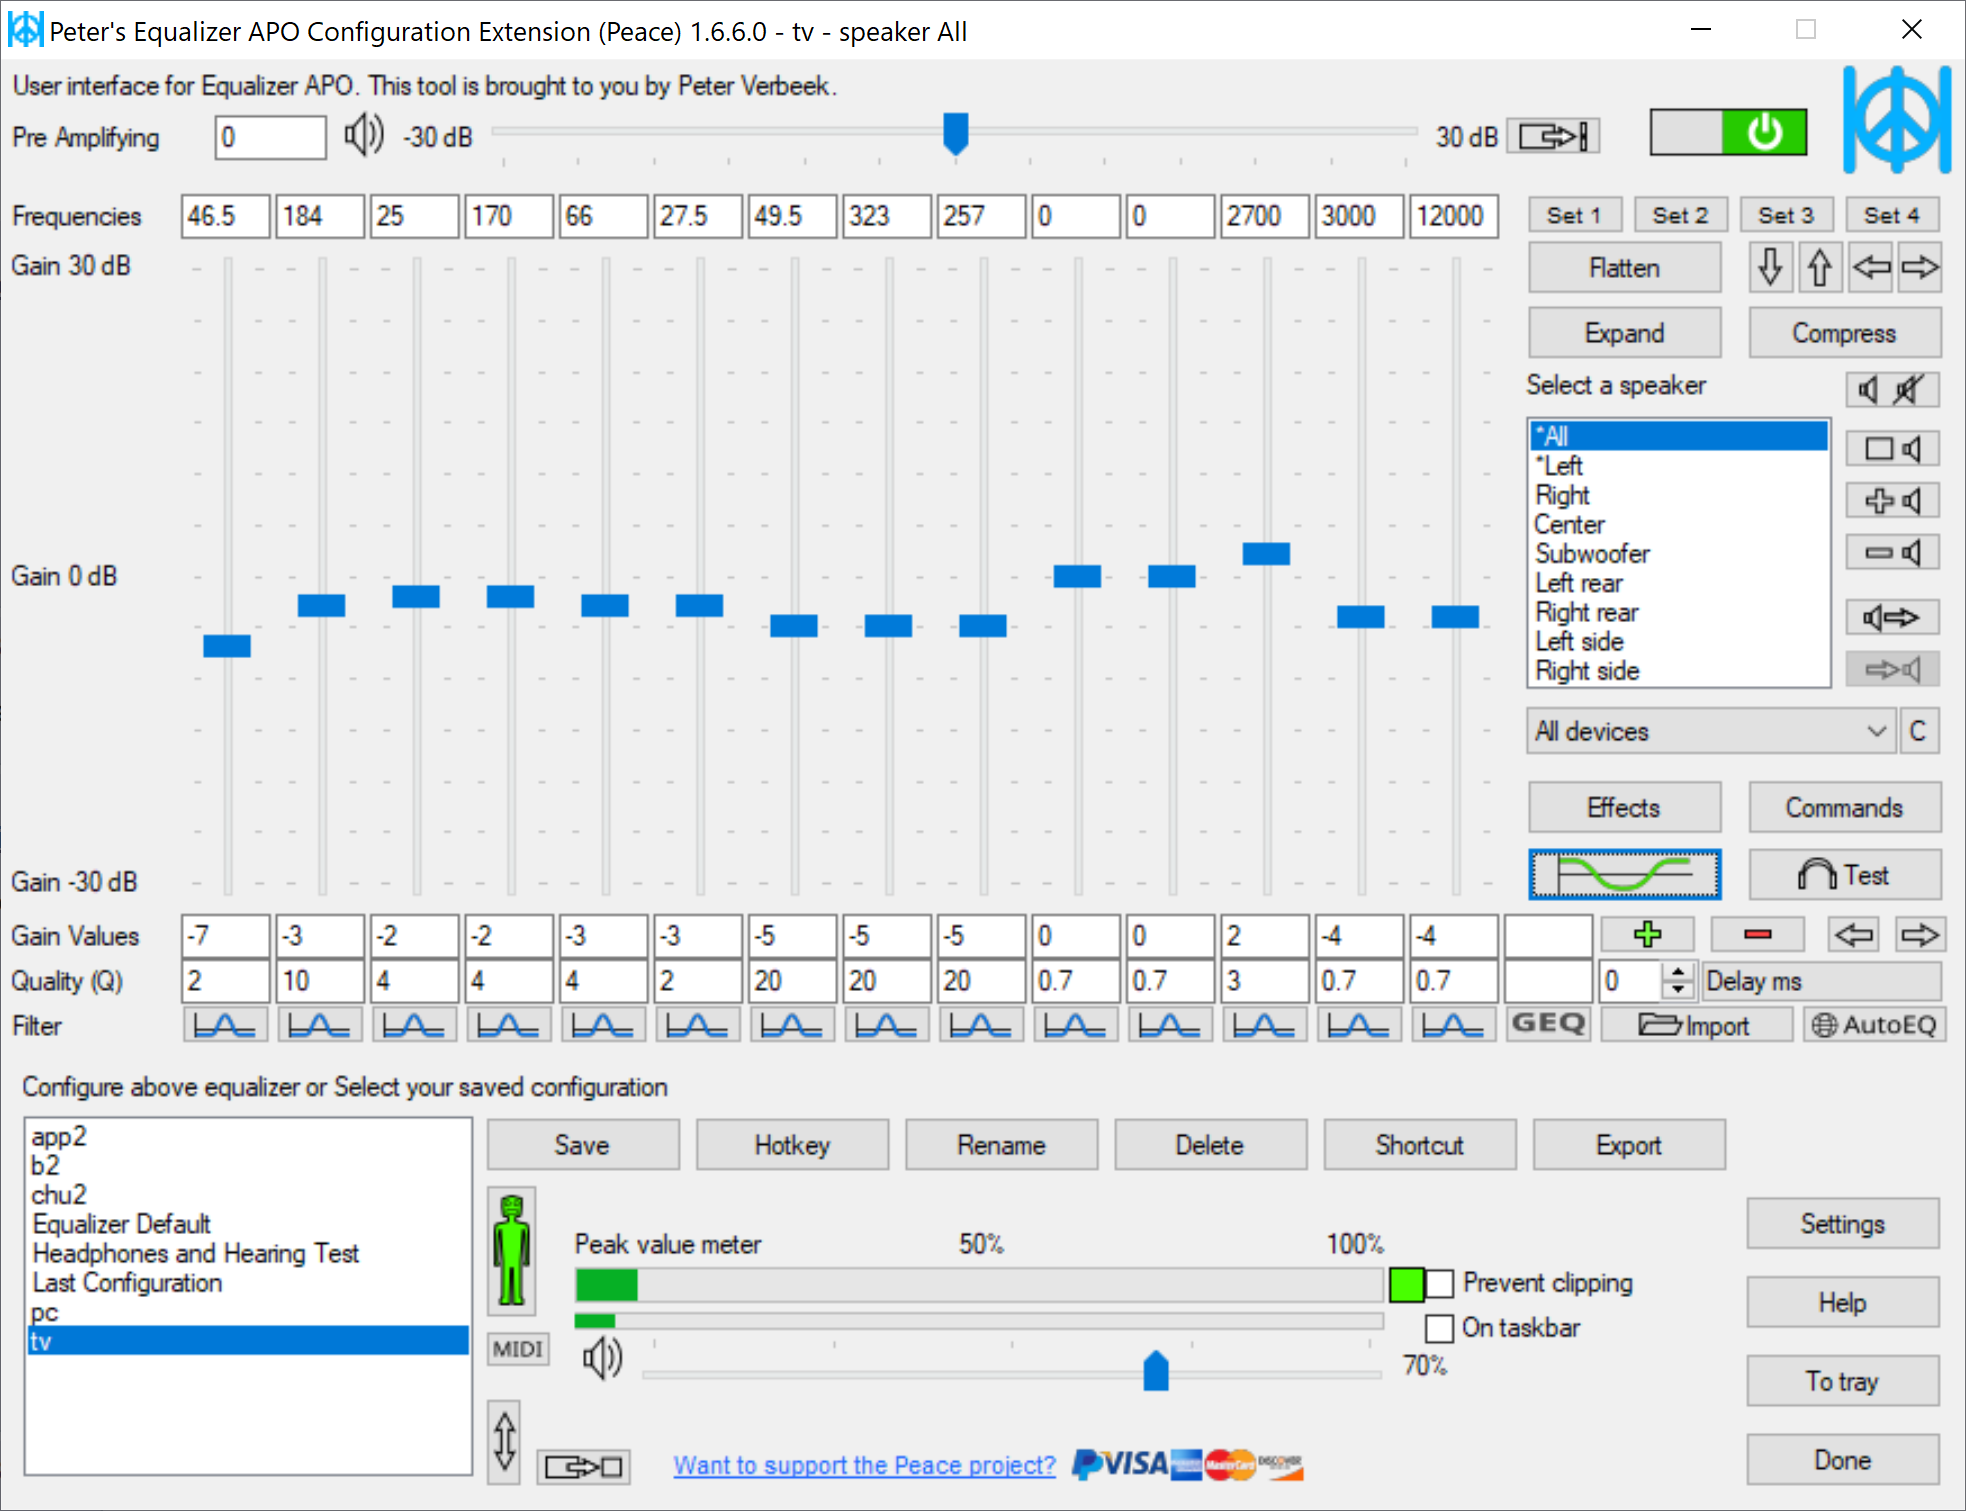Select Subwoofer in the speaker list
Viewport: 1966px width, 1511px height.
pos(1592,554)
